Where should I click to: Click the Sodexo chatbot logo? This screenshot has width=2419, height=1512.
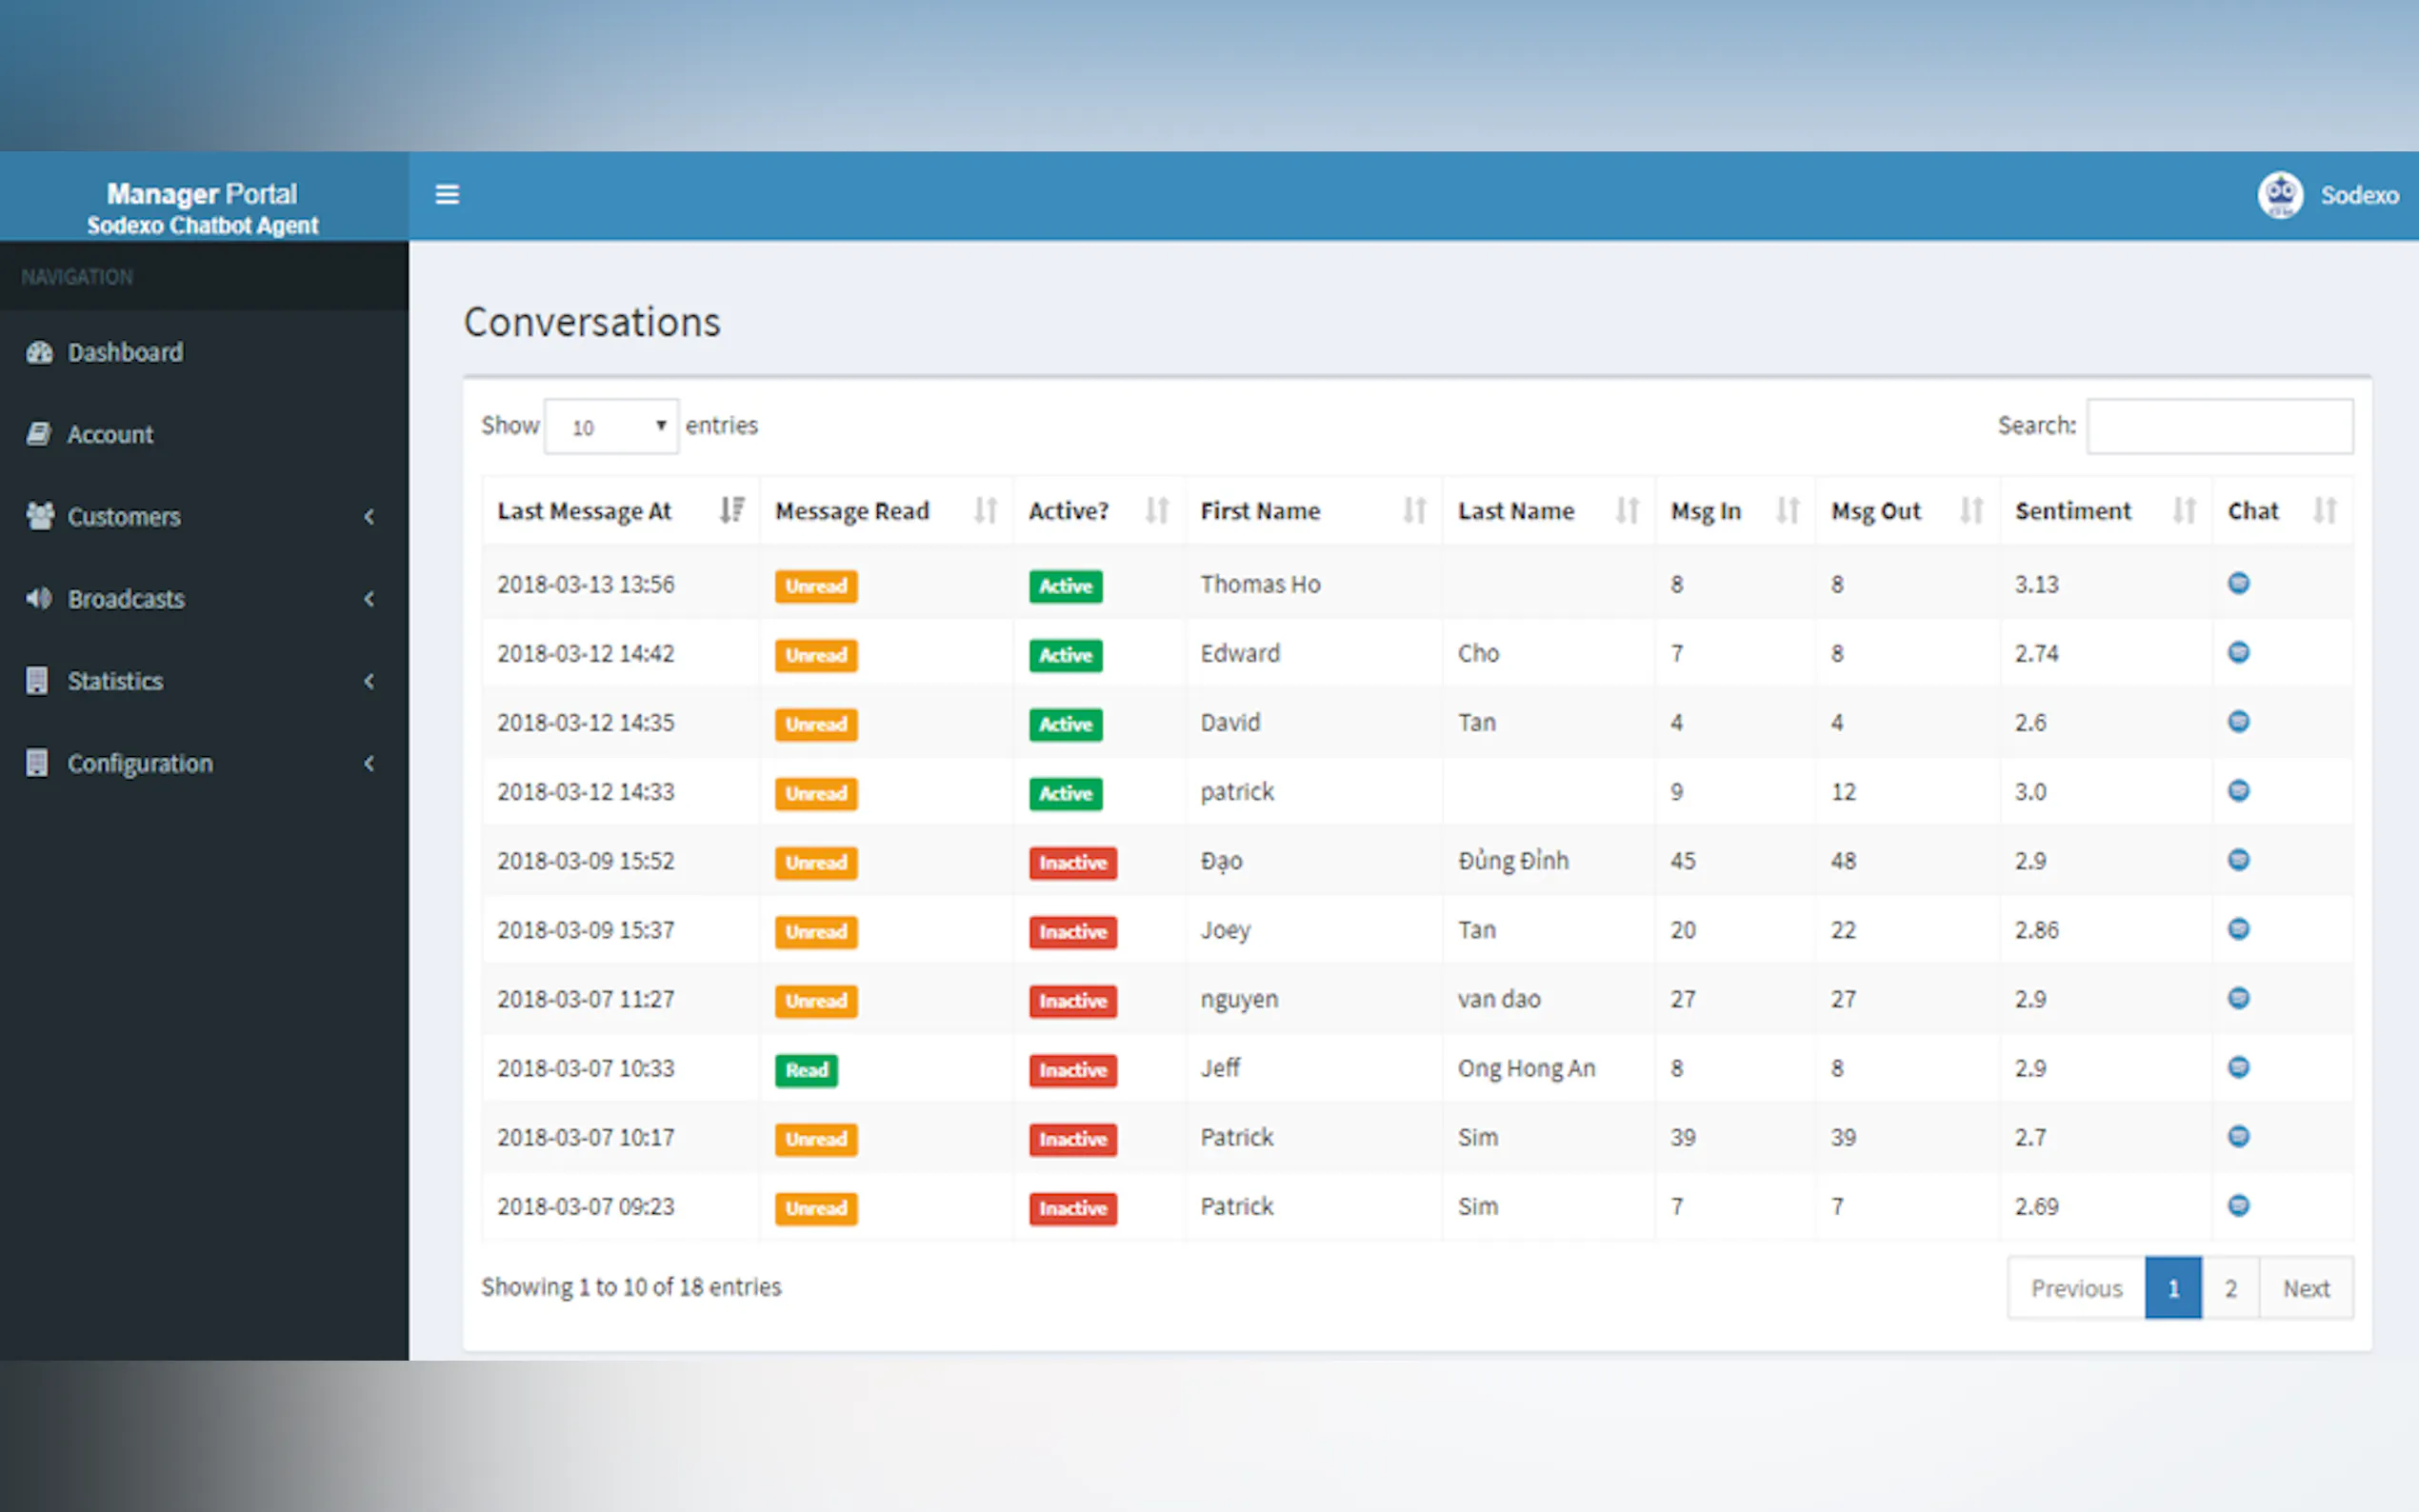coord(2281,194)
